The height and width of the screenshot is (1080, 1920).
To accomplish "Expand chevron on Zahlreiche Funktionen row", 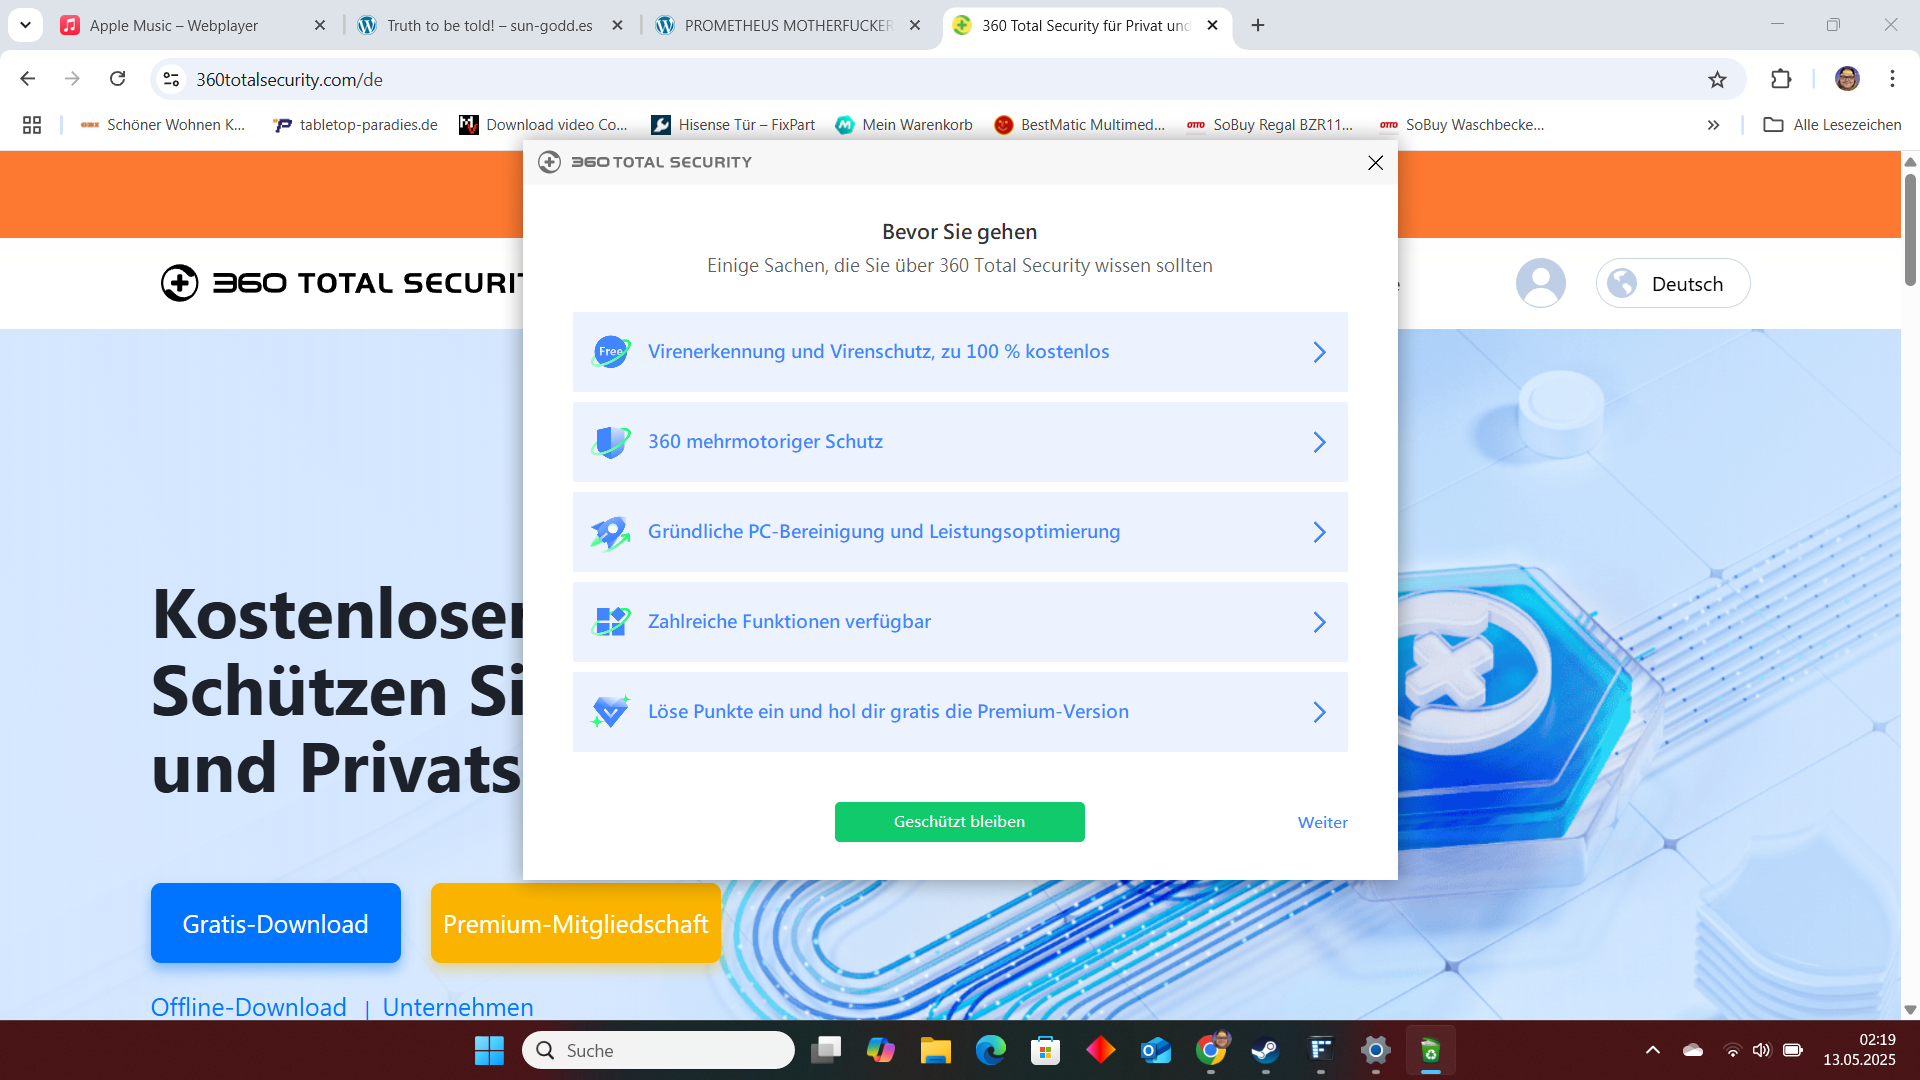I will click(x=1319, y=622).
